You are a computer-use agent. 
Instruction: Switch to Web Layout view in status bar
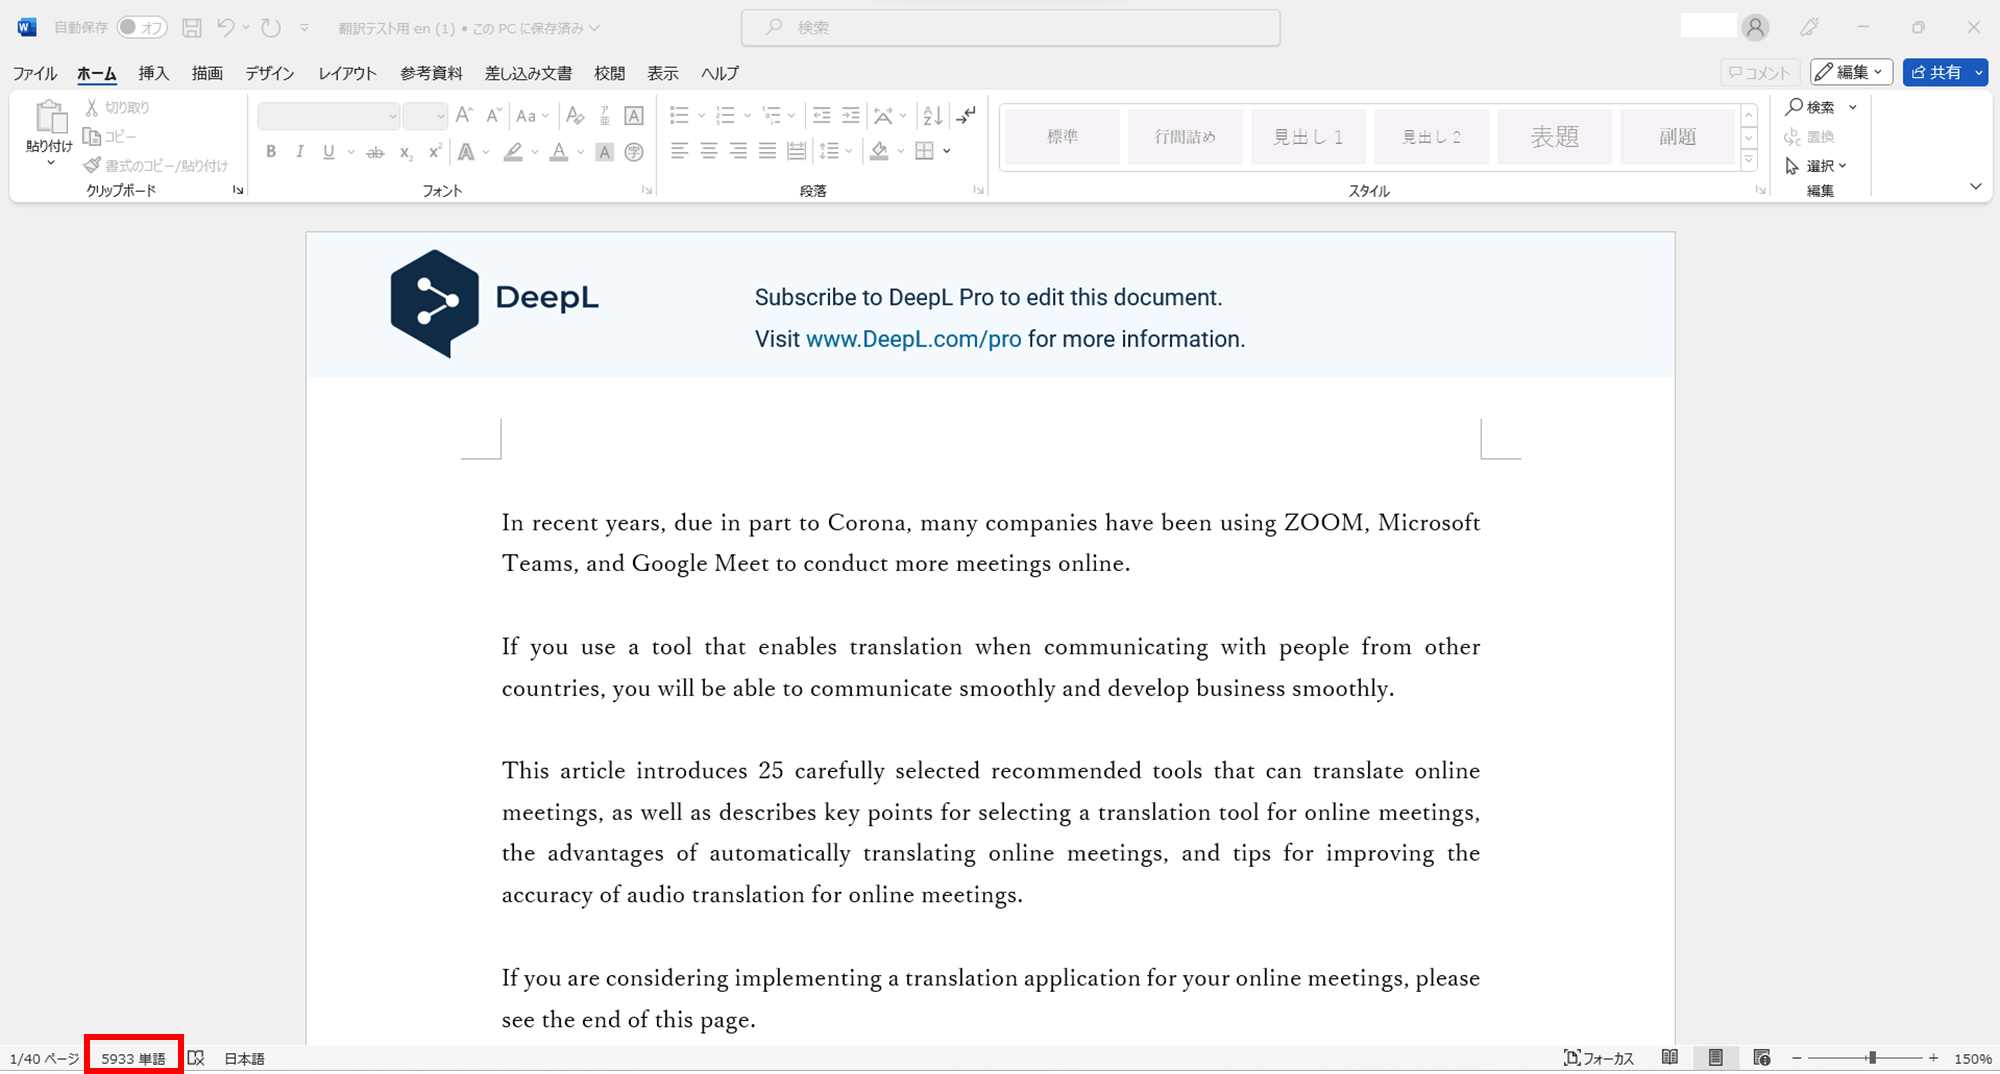(1762, 1058)
